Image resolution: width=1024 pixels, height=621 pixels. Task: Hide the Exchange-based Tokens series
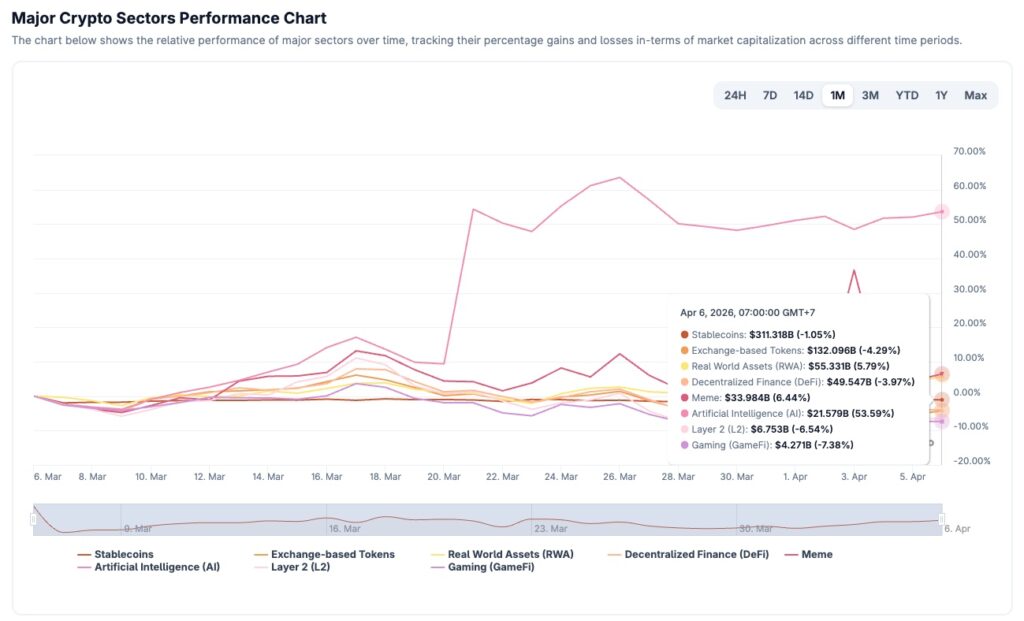click(332, 554)
